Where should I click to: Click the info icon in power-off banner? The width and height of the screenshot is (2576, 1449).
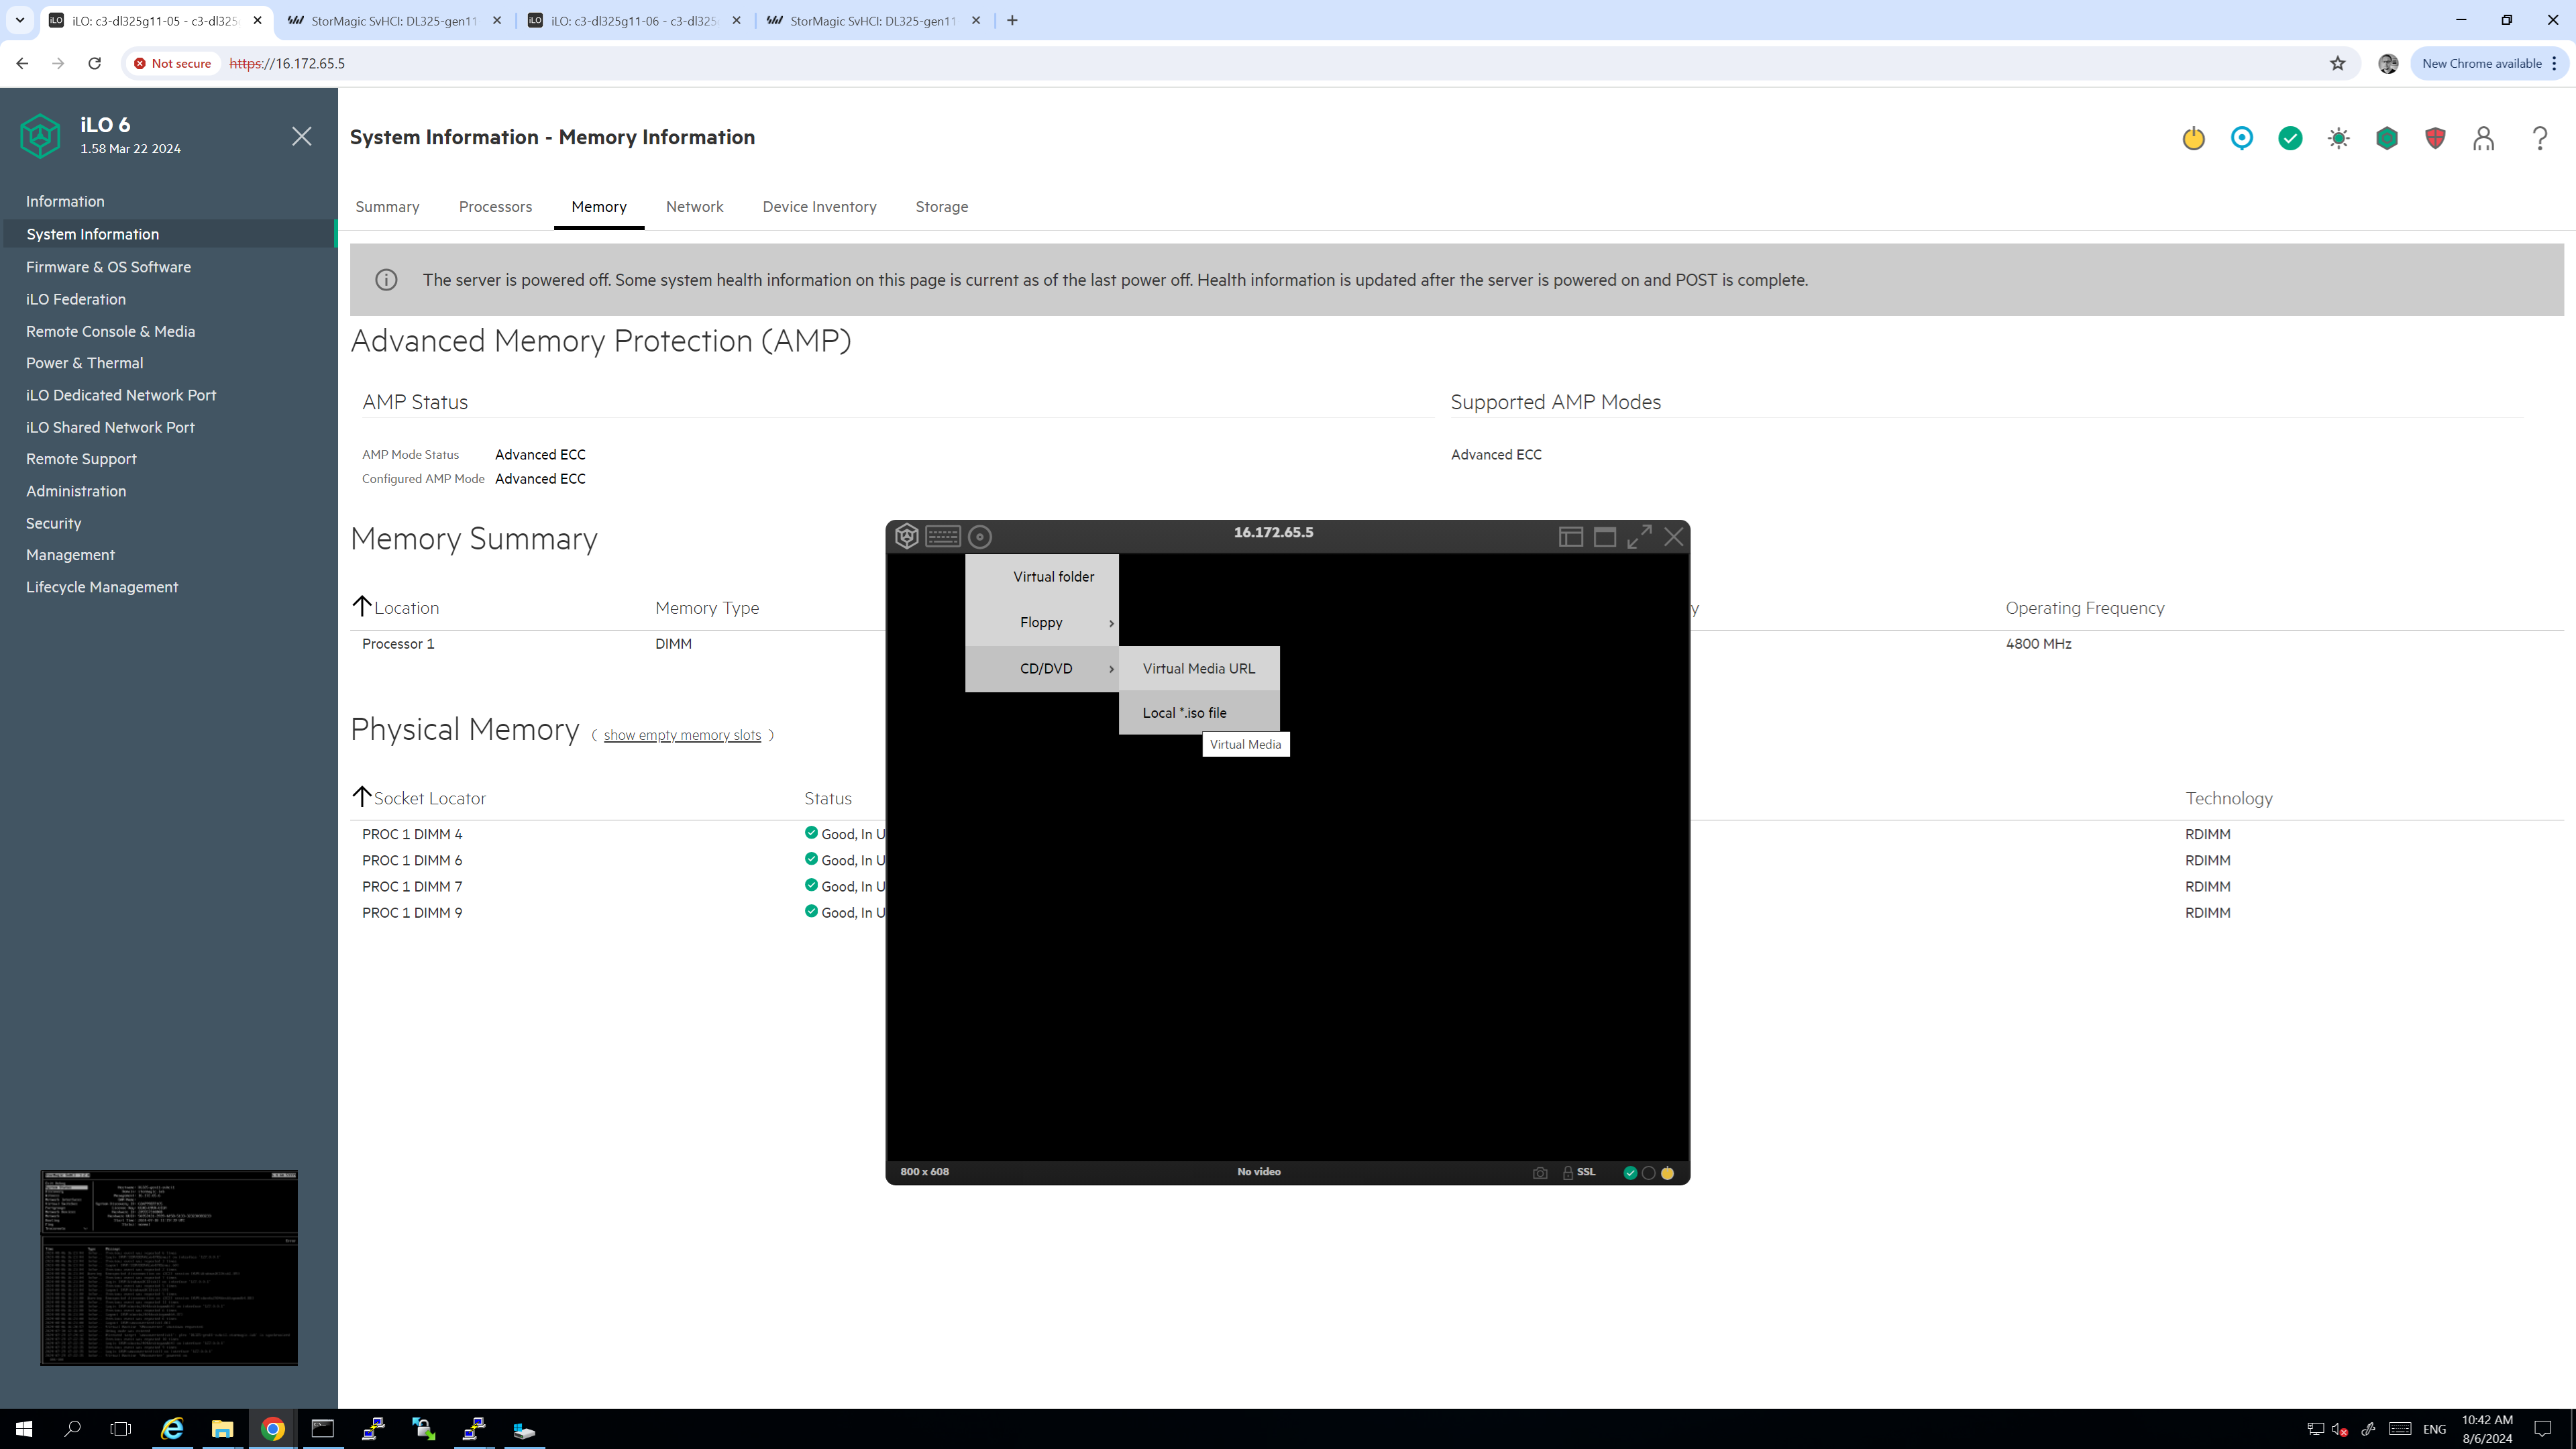pyautogui.click(x=386, y=280)
